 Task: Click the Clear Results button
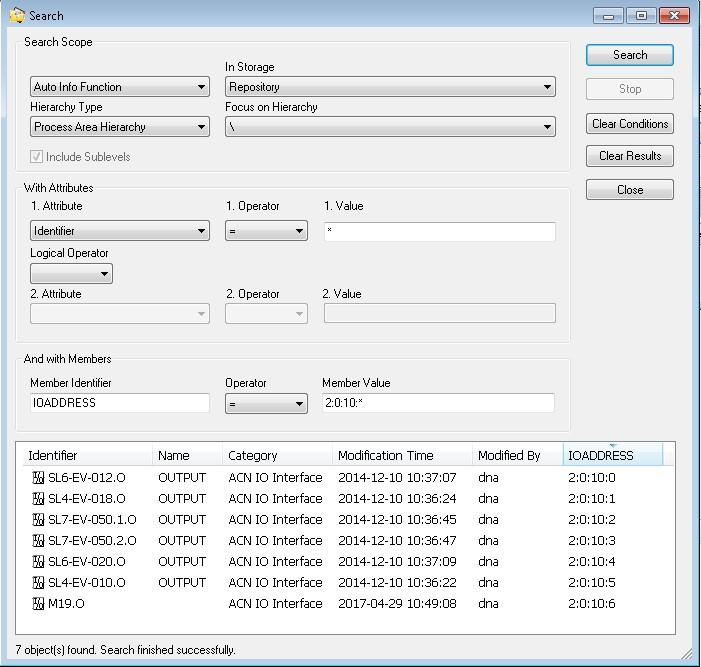pos(629,156)
